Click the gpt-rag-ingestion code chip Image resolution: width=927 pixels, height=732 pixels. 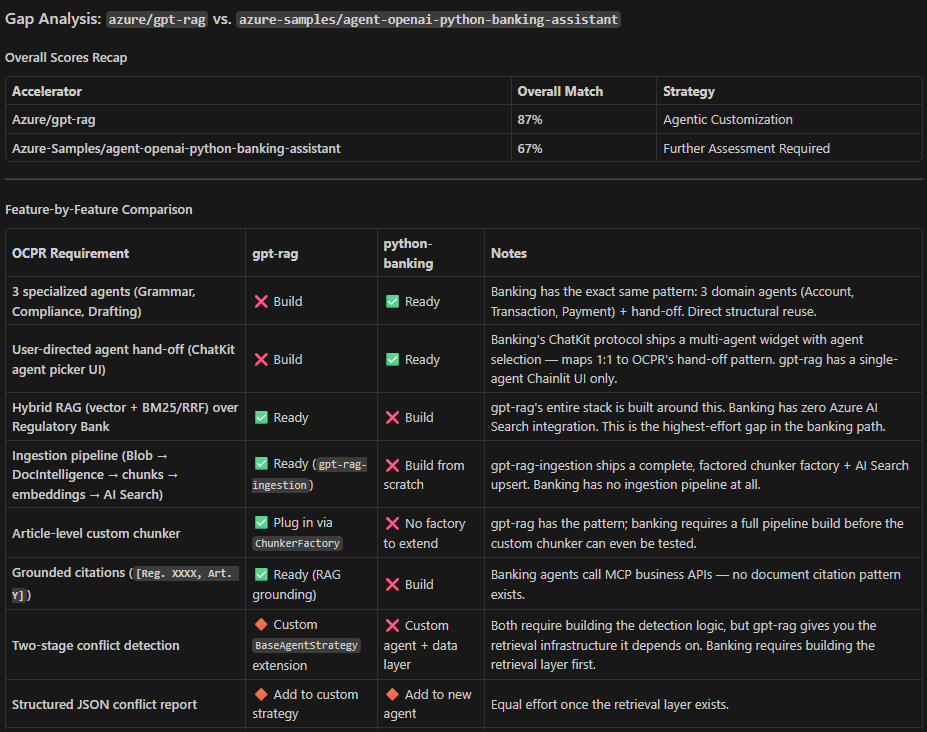tap(309, 475)
